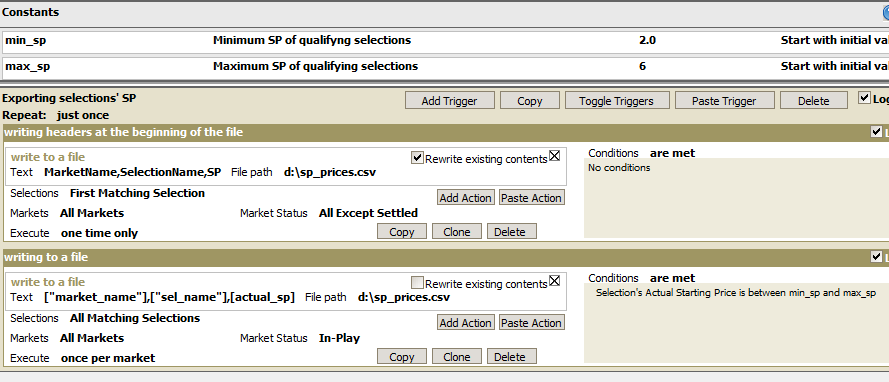Viewport: 889px width, 382px height.
Task: Edit File path in writing to a file trigger
Action: 404,297
